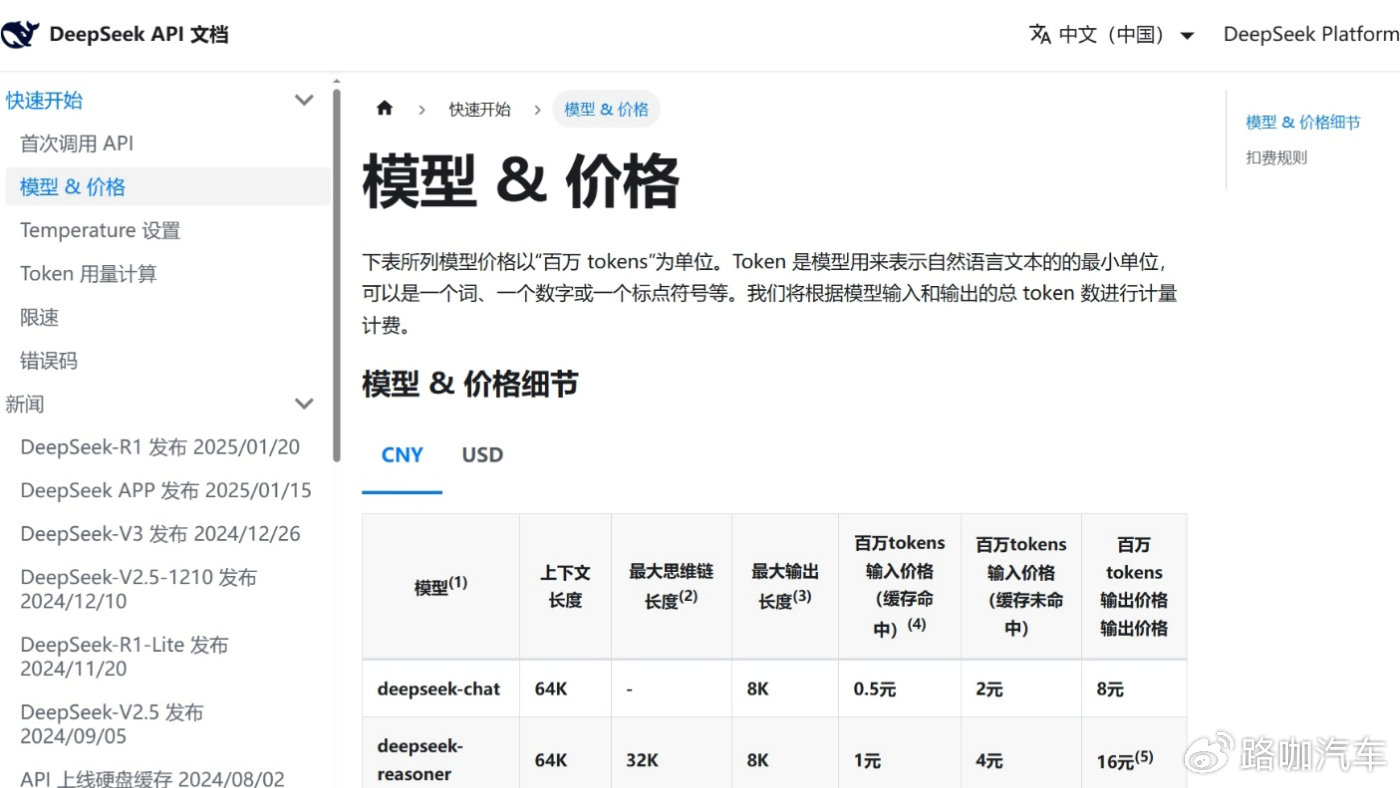
Task: Collapse the 快速开始 sidebar section
Action: click(304, 100)
